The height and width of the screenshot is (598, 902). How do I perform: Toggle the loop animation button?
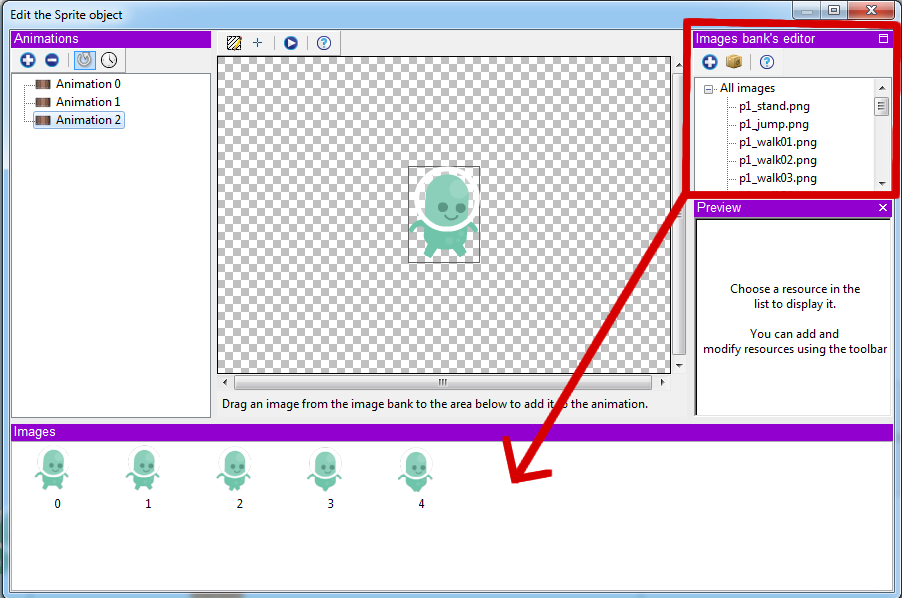point(85,61)
